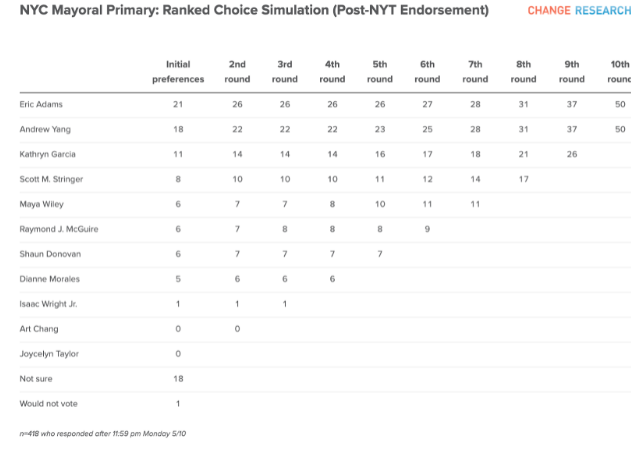Click the 9th round column header
This screenshot has width=631, height=456.
[571, 71]
